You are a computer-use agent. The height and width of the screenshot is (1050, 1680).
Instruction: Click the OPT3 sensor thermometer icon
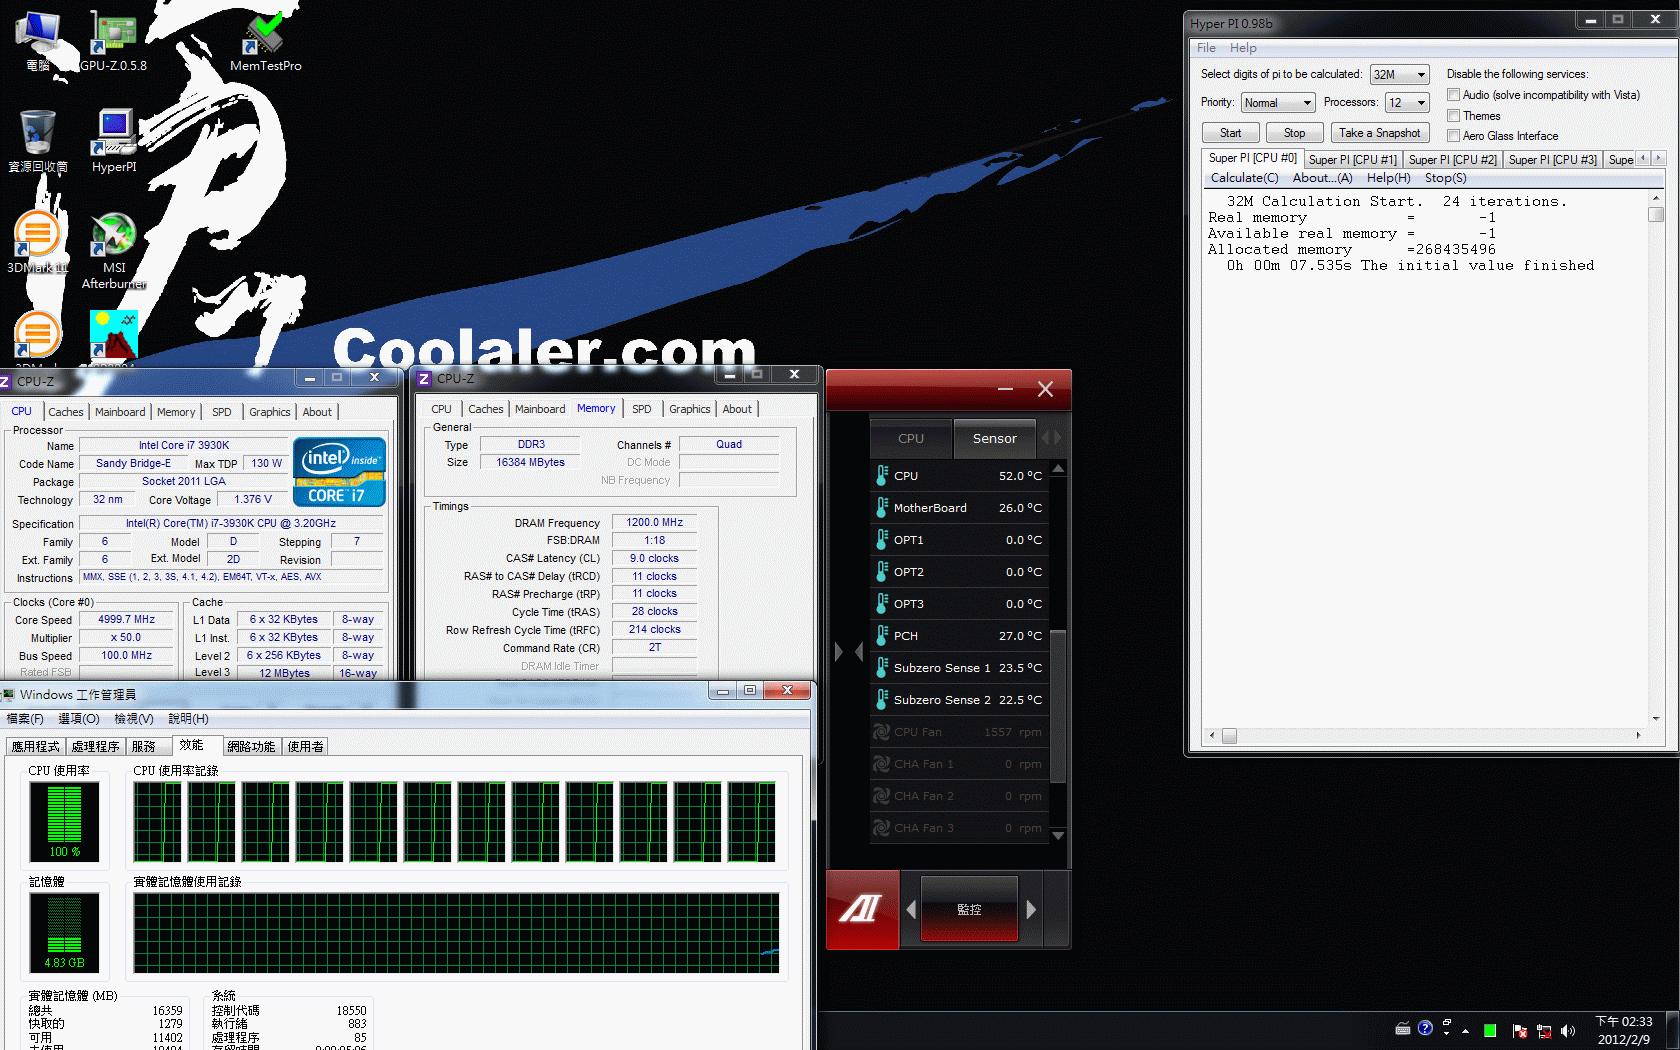pyautogui.click(x=882, y=604)
